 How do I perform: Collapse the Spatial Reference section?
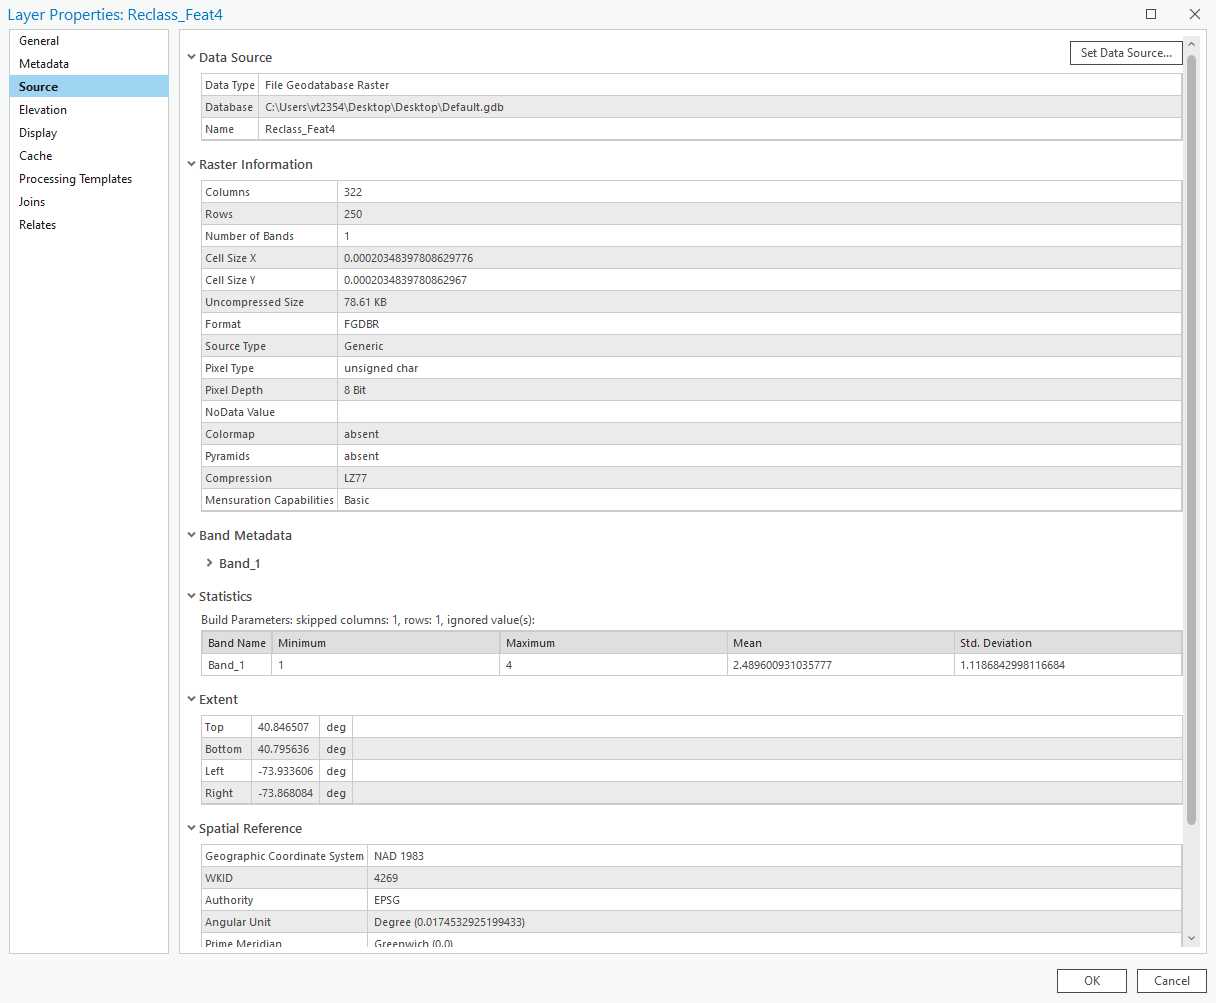pos(191,828)
